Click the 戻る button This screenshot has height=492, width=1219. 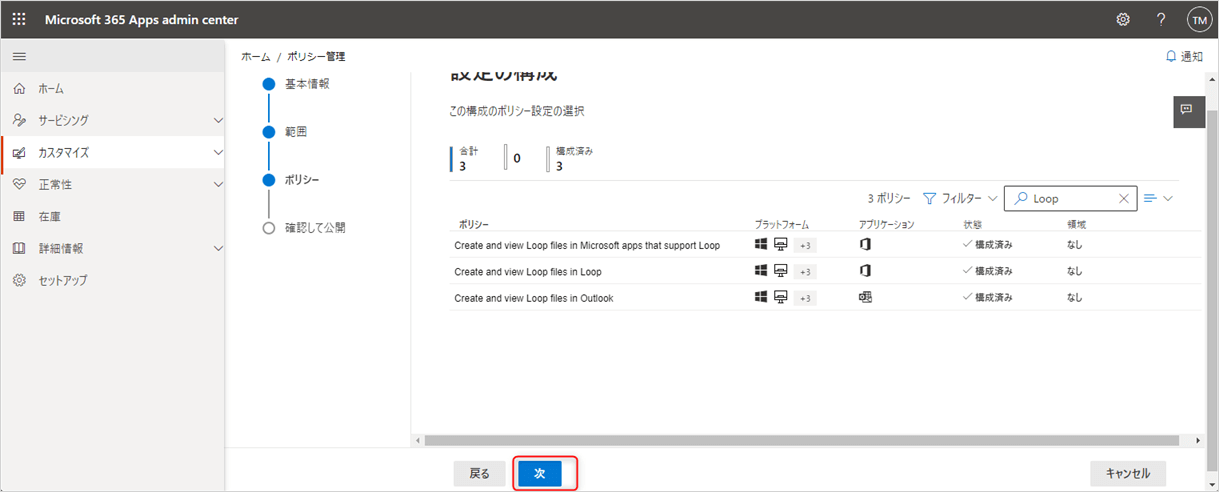tap(480, 473)
